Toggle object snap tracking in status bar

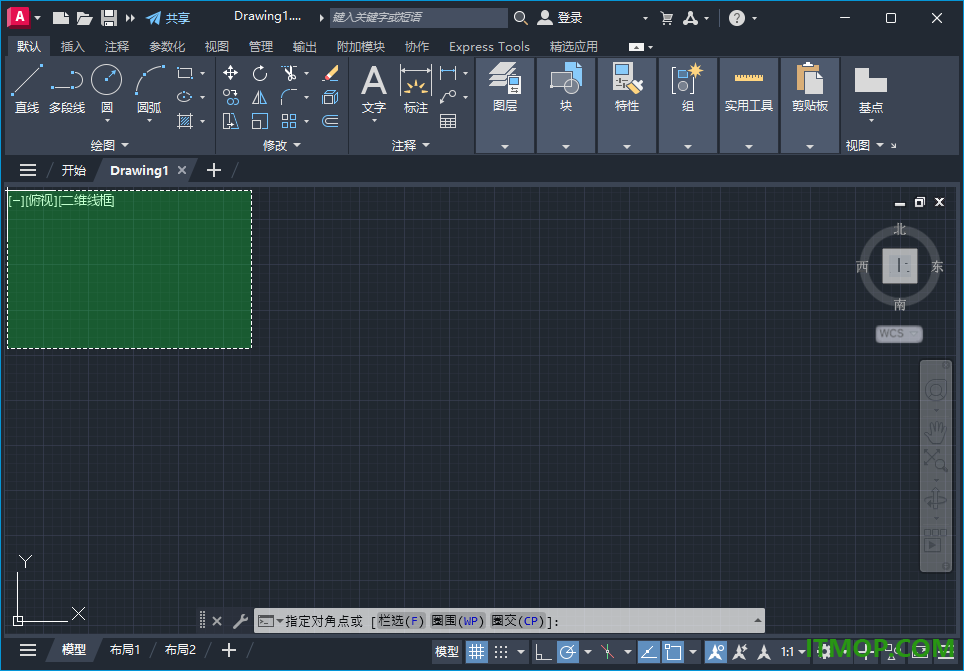click(x=649, y=651)
